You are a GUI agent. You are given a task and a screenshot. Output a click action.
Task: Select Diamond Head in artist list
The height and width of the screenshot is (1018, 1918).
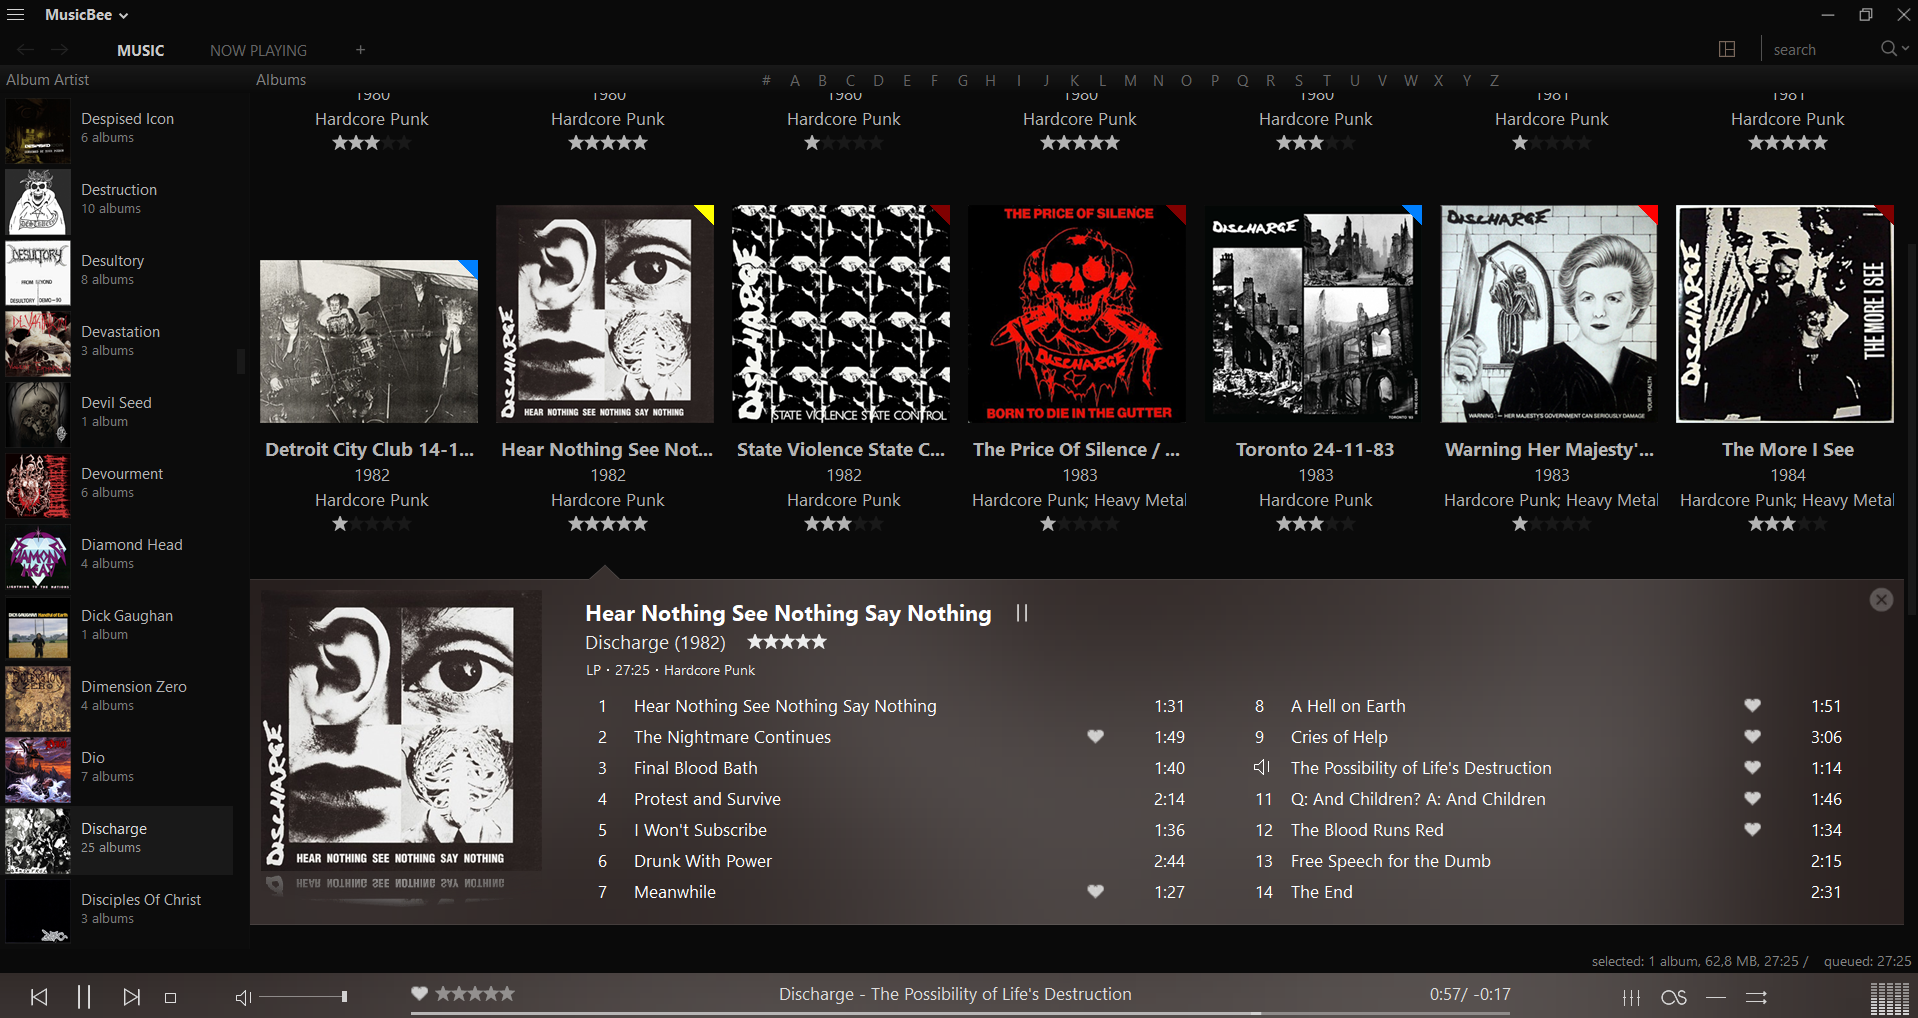pyautogui.click(x=119, y=555)
